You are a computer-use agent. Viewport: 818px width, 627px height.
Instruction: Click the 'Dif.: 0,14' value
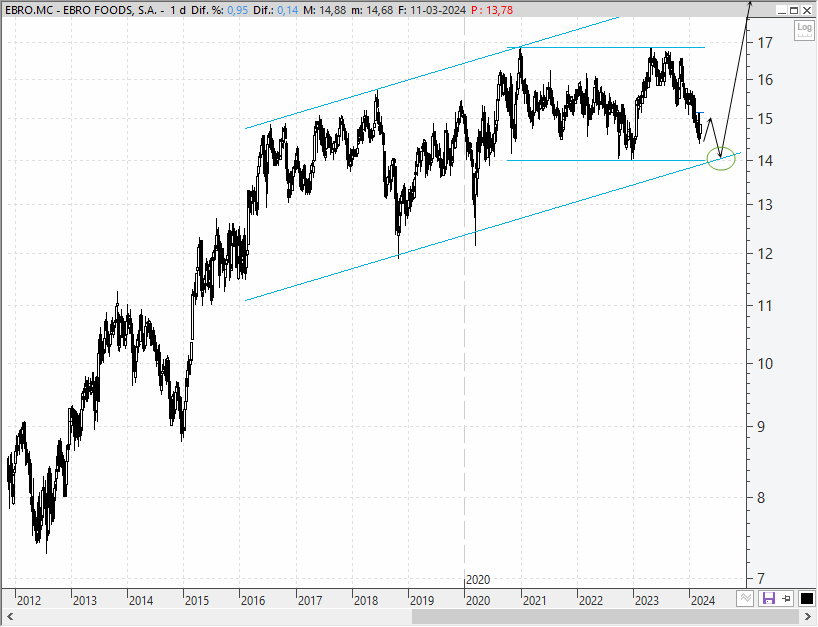point(275,10)
